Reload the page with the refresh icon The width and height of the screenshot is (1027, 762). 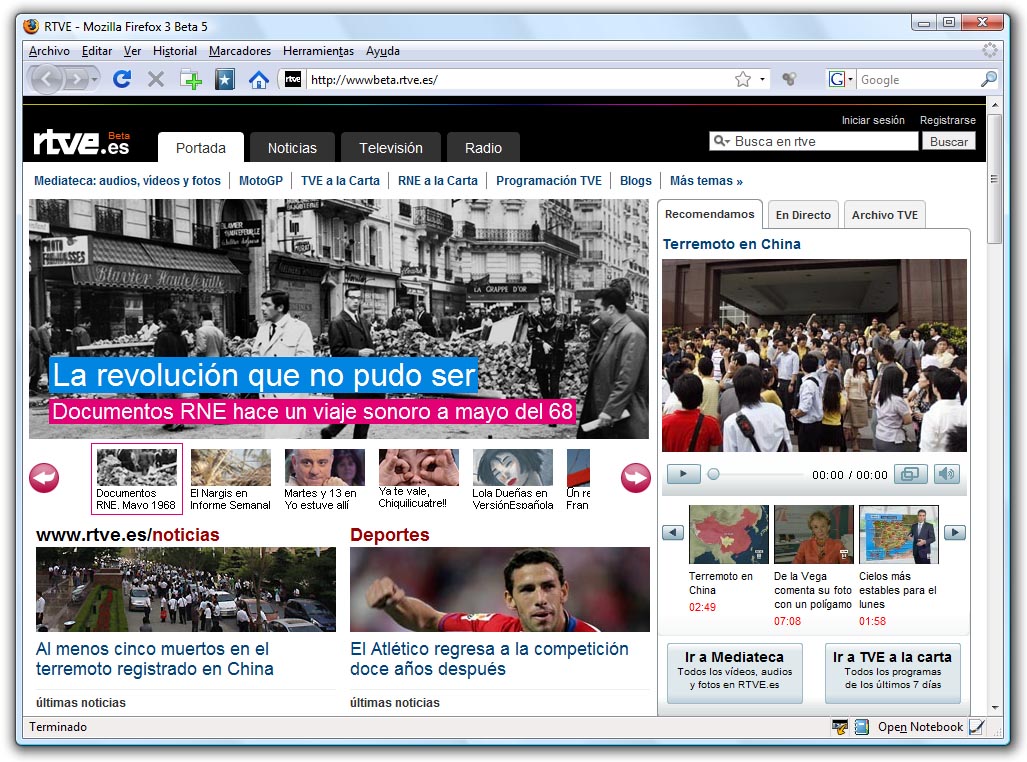(122, 80)
